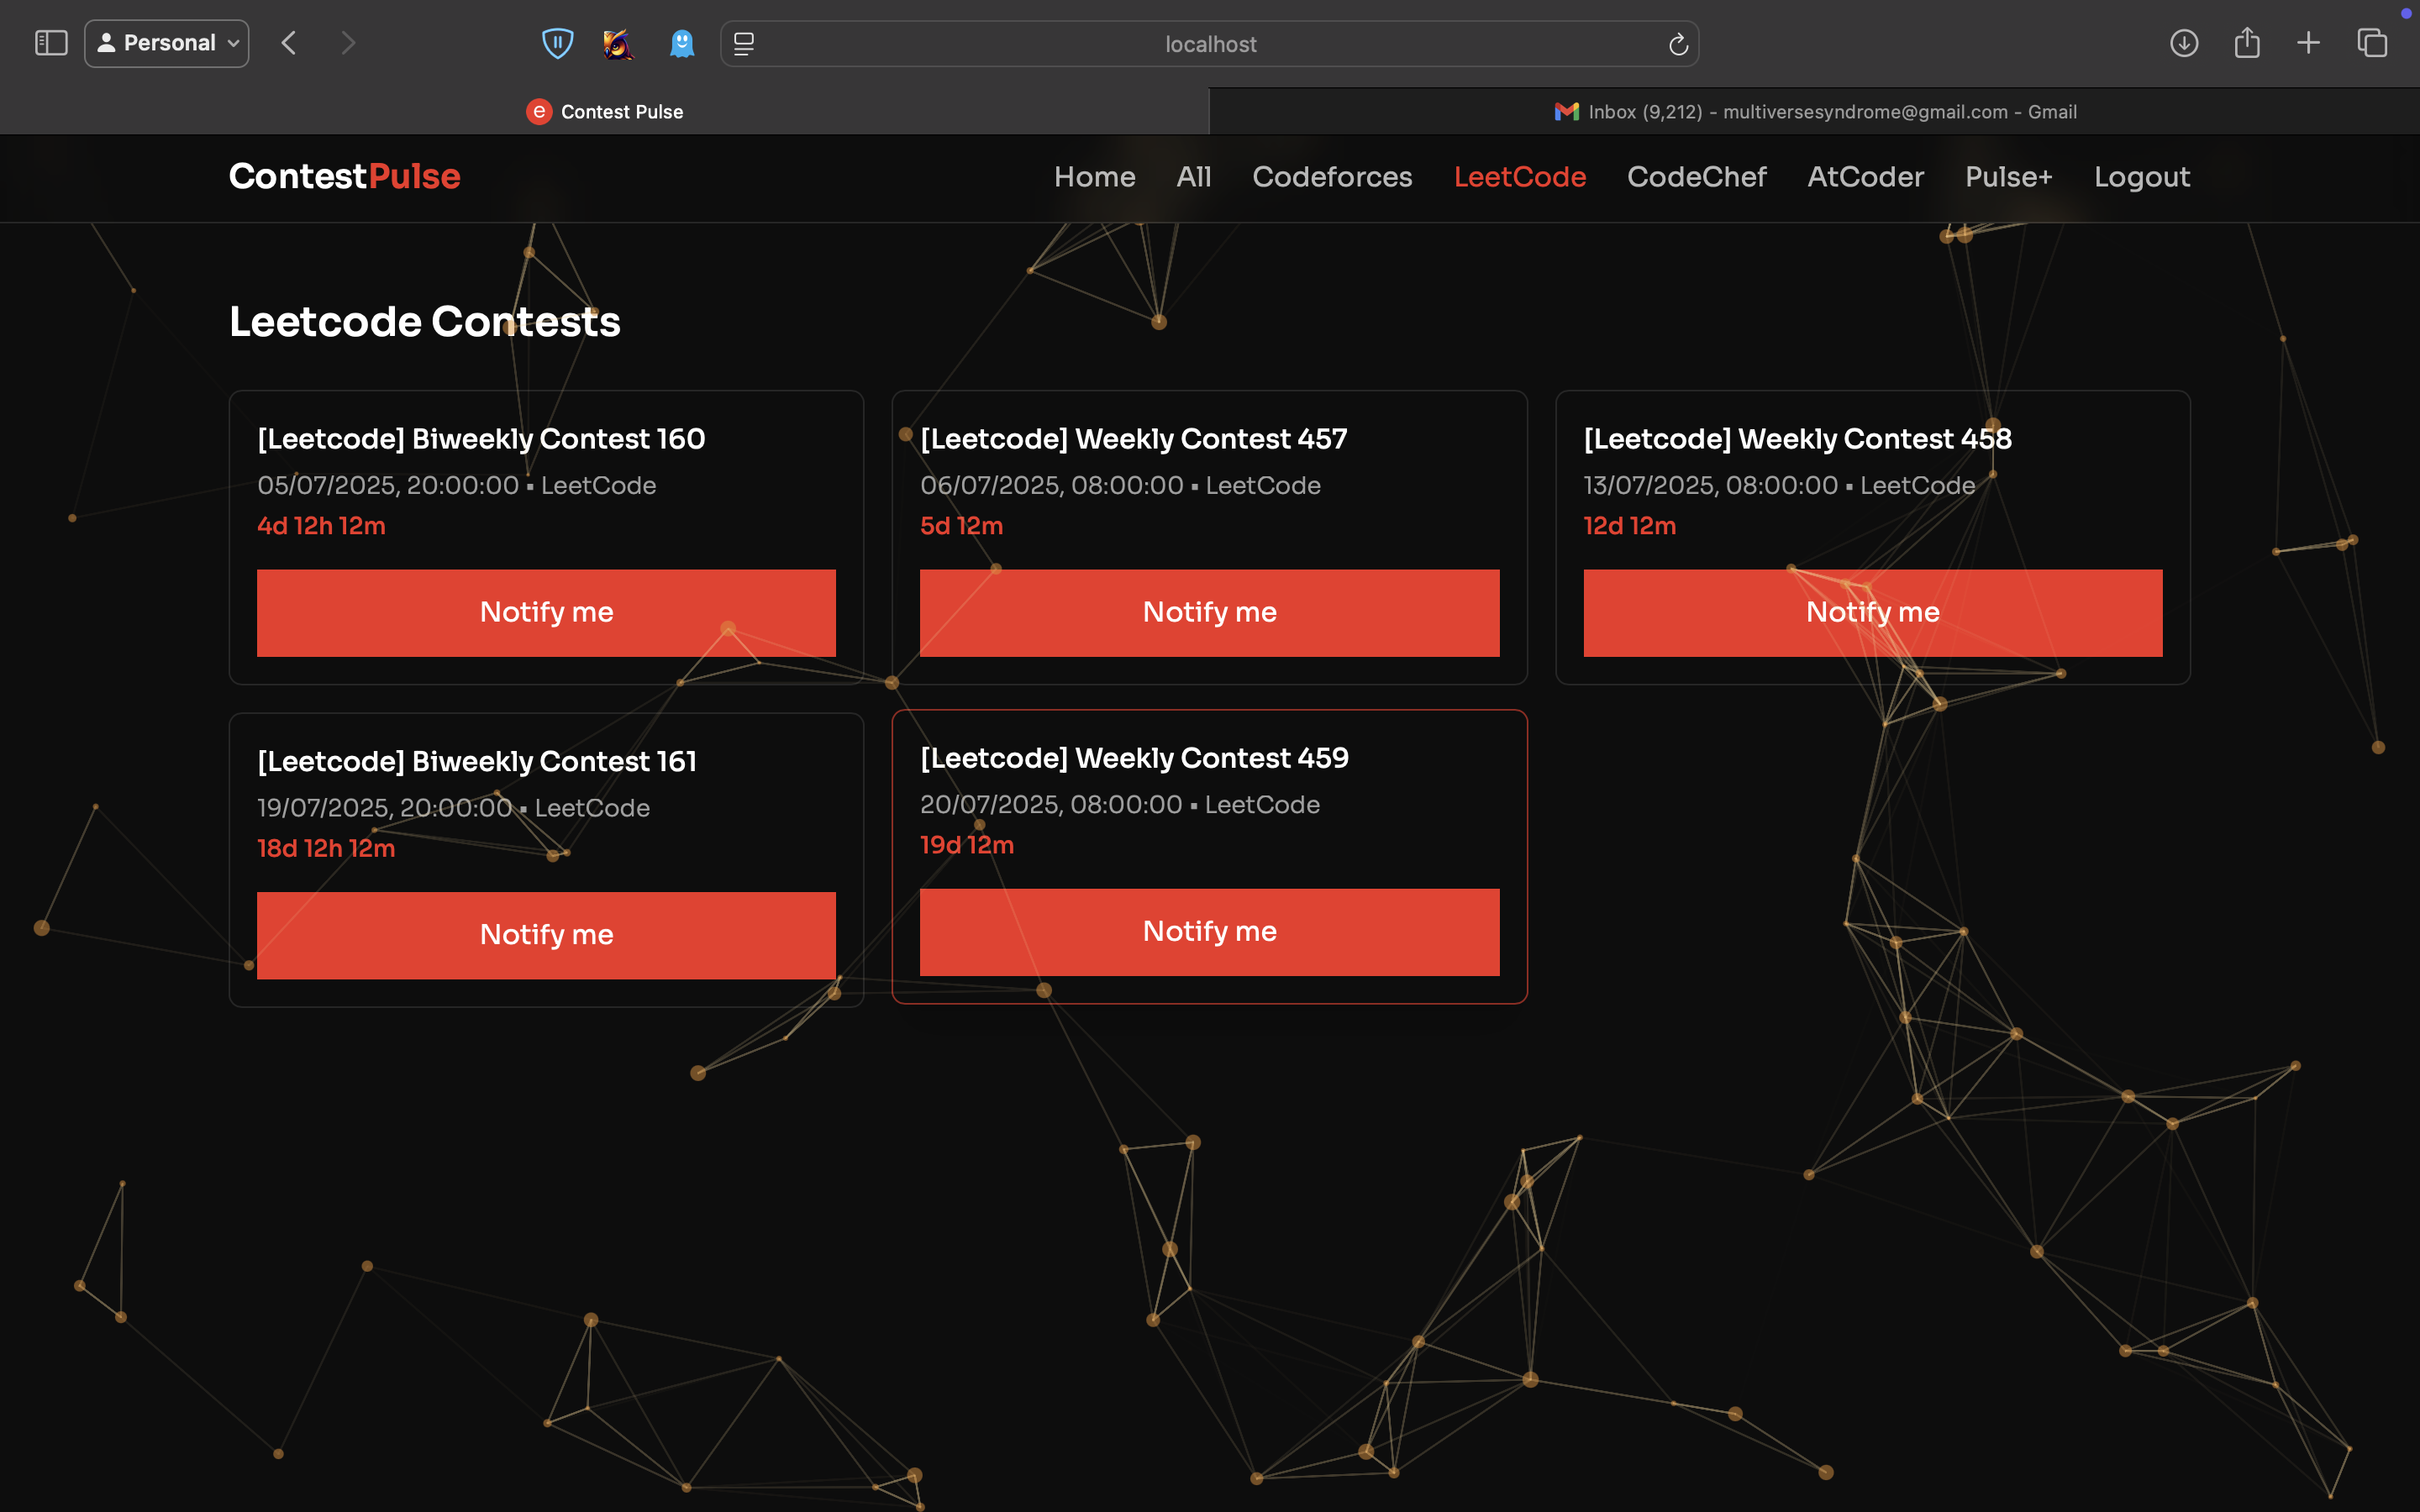Viewport: 2420px width, 1512px height.
Task: Go forward with the forward arrow
Action: coord(347,43)
